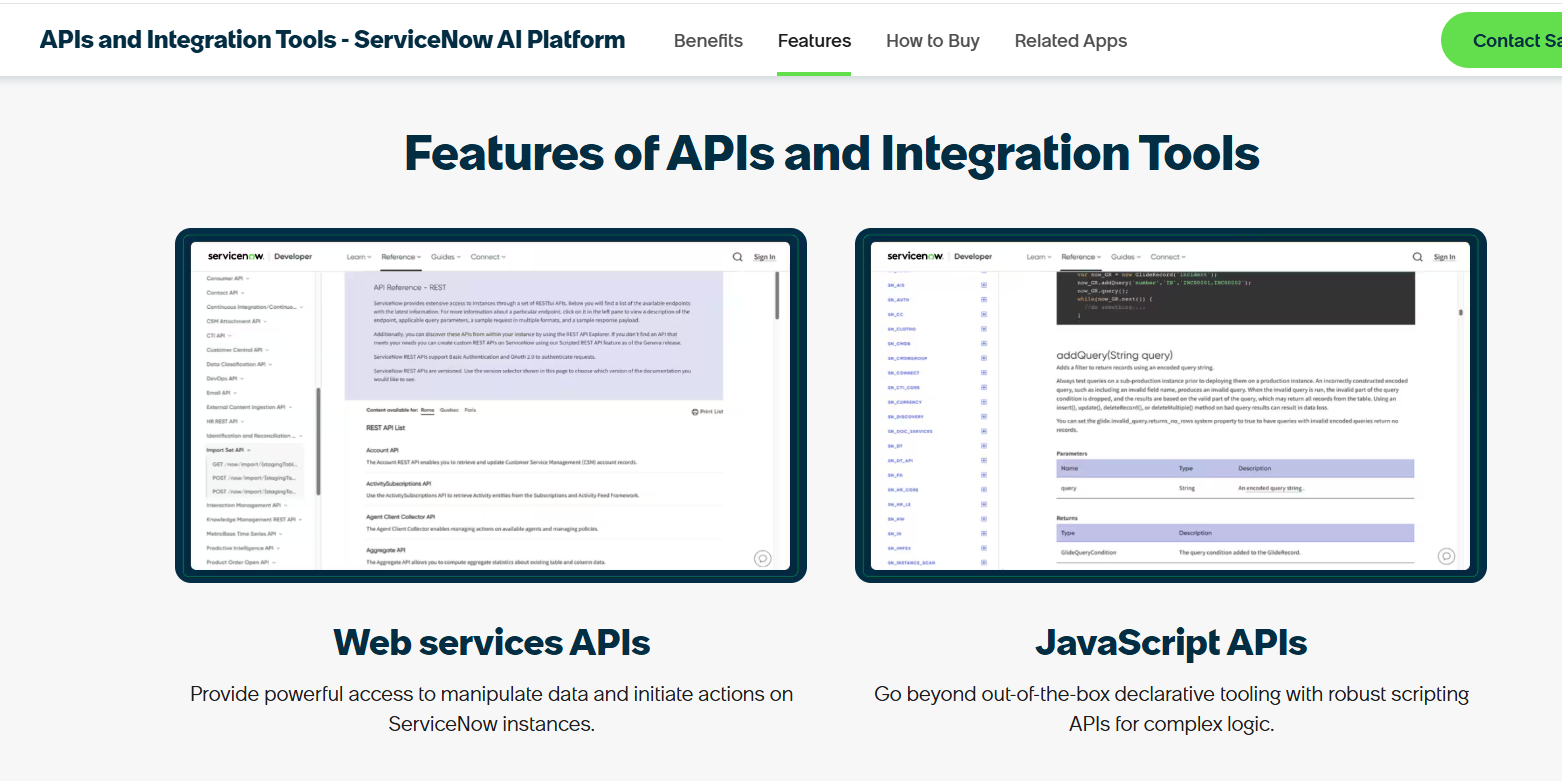Click the 'SN_DOC_SERVICES' sidebar entry

pyautogui.click(x=909, y=431)
